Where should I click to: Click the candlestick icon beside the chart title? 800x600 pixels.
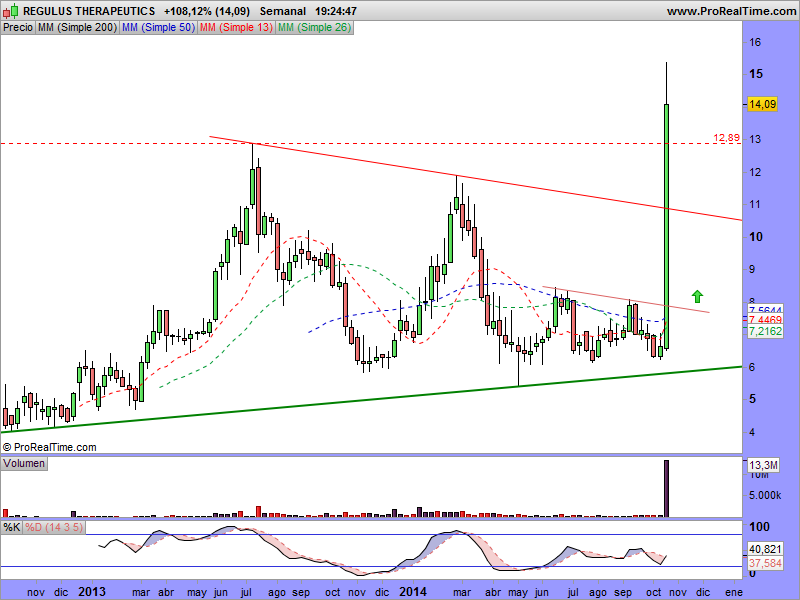point(11,10)
